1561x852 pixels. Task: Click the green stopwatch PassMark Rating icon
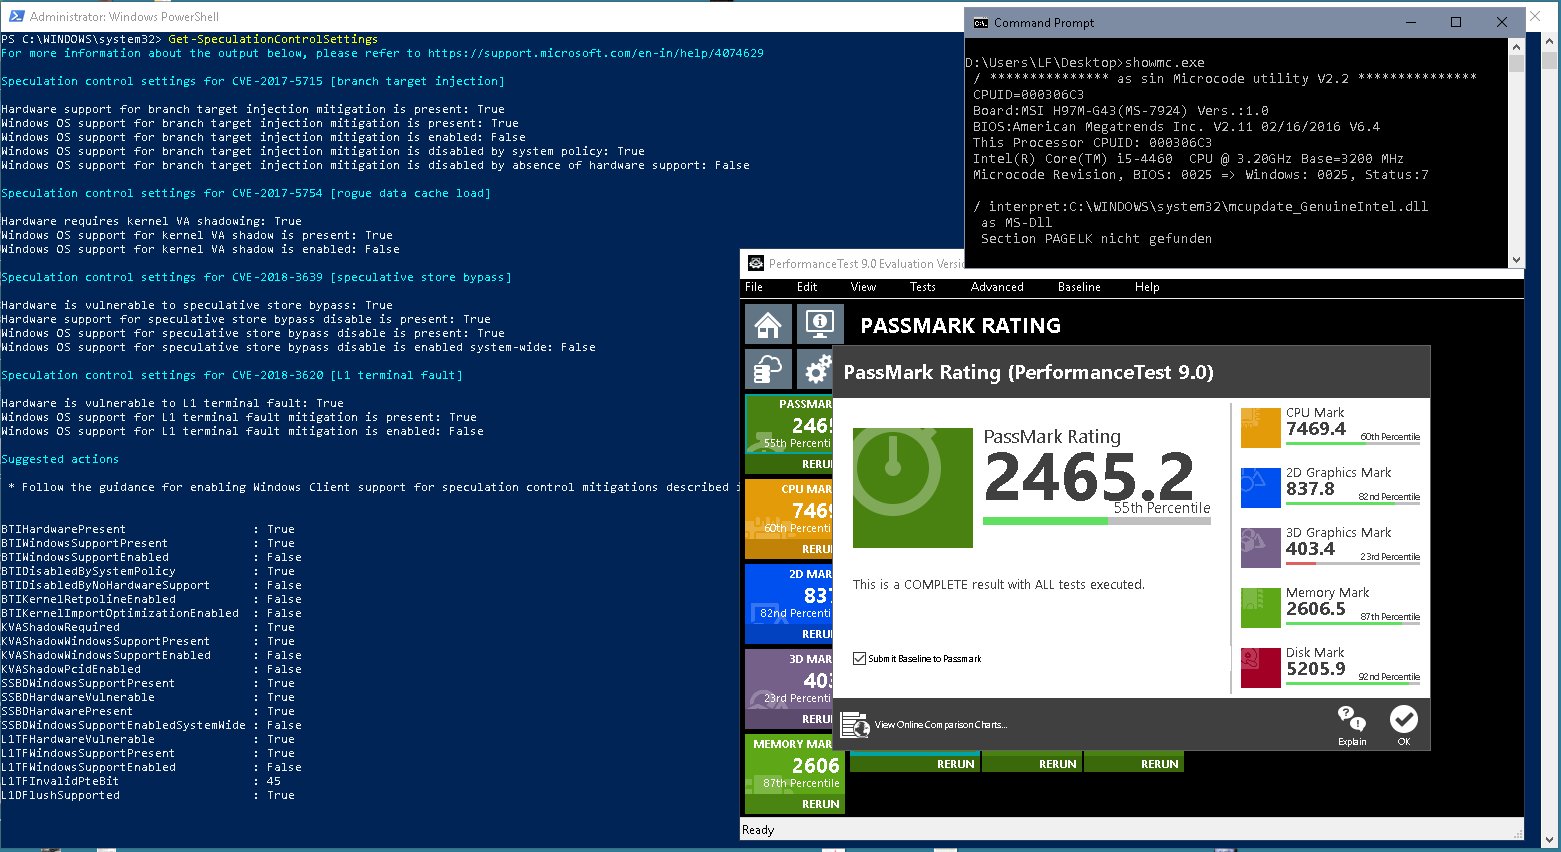point(912,488)
